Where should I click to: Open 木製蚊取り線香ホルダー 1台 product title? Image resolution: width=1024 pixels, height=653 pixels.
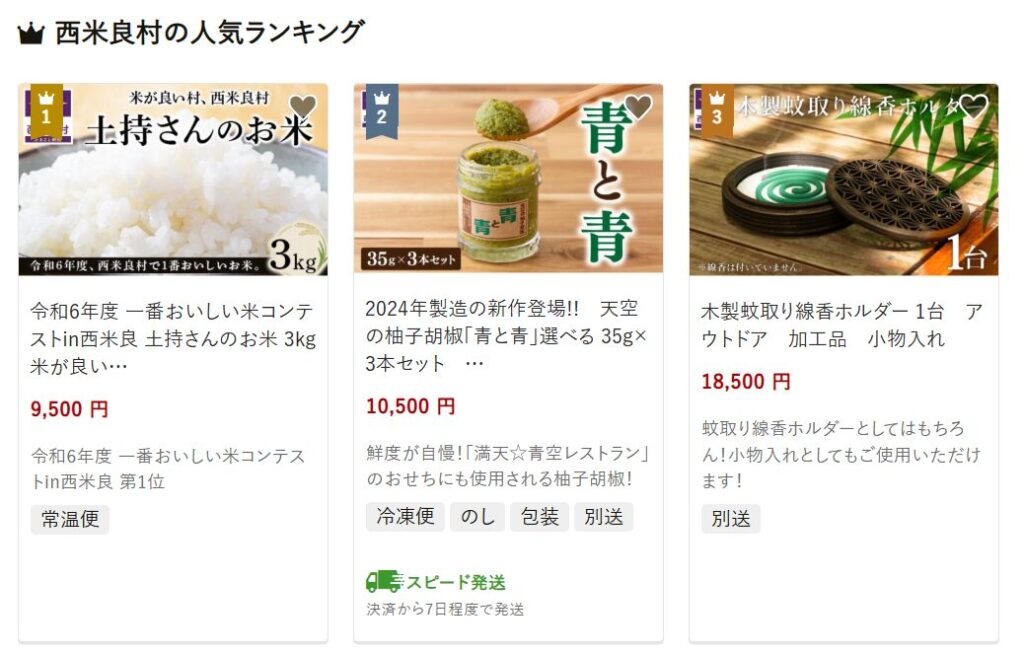click(x=841, y=325)
